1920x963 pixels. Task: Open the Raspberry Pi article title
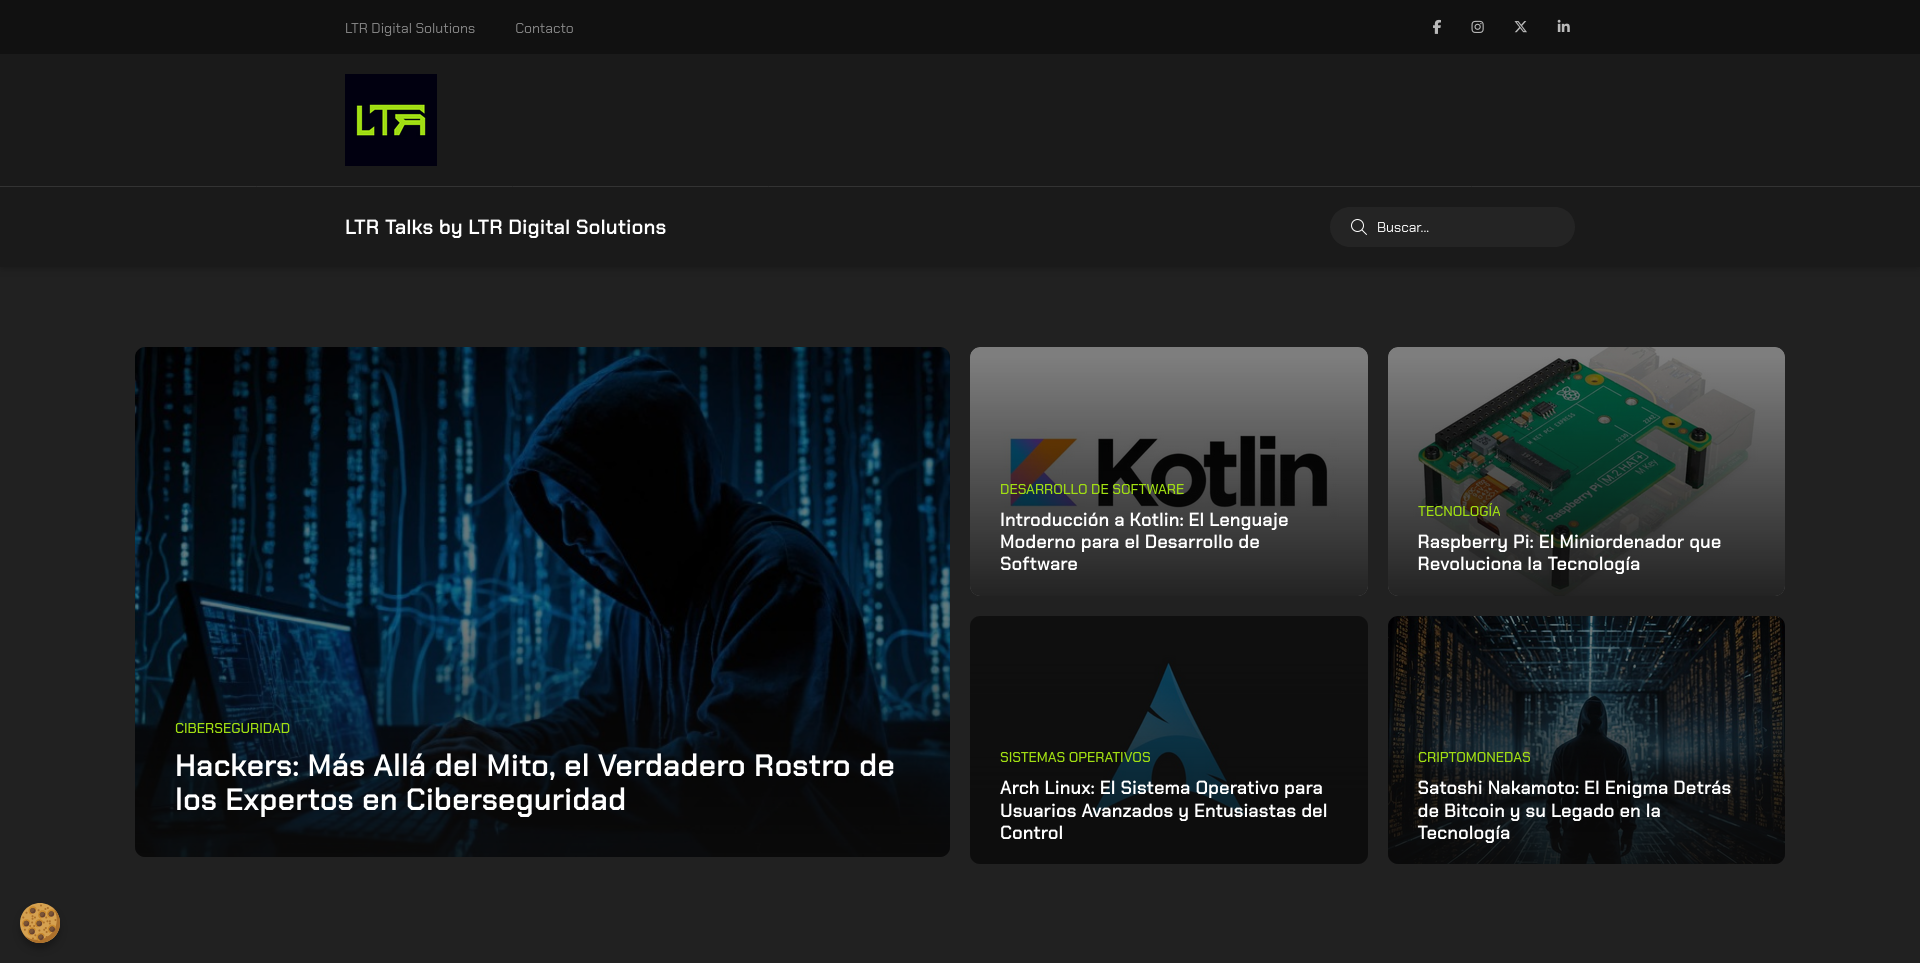point(1569,552)
